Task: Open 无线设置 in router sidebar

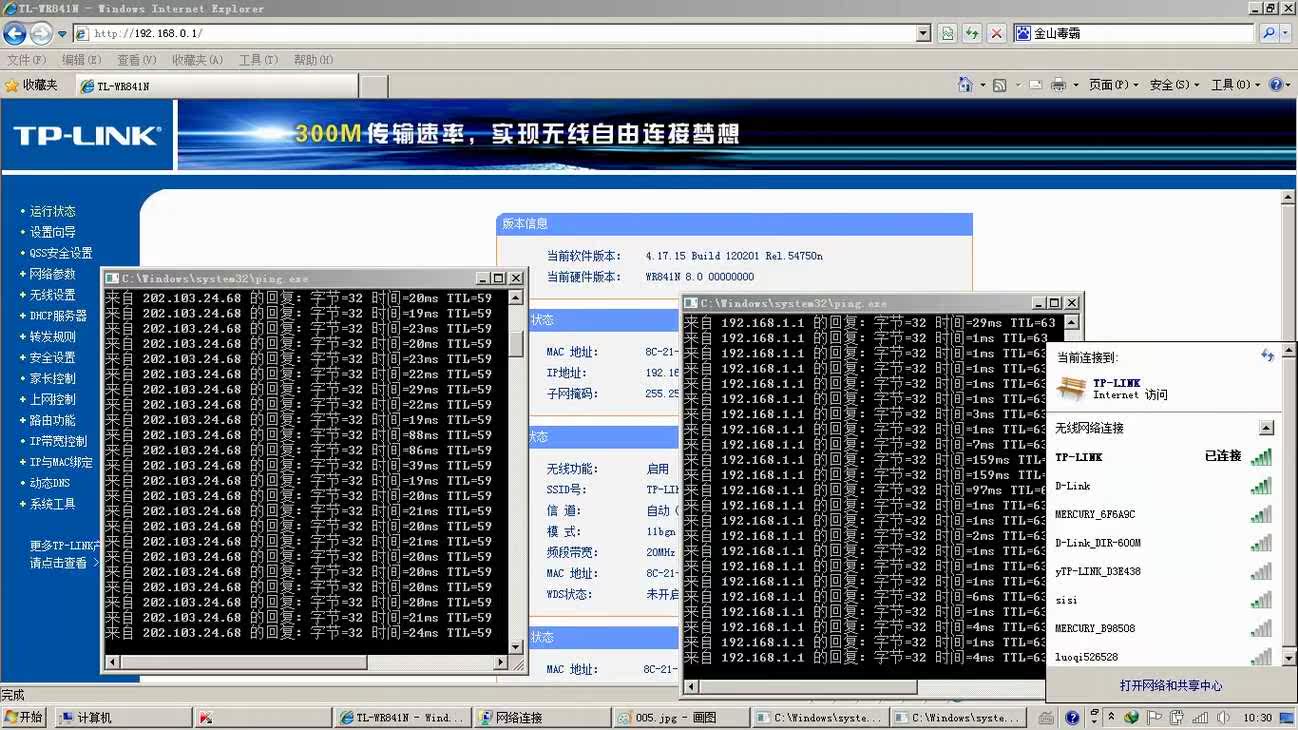Action: coord(52,295)
